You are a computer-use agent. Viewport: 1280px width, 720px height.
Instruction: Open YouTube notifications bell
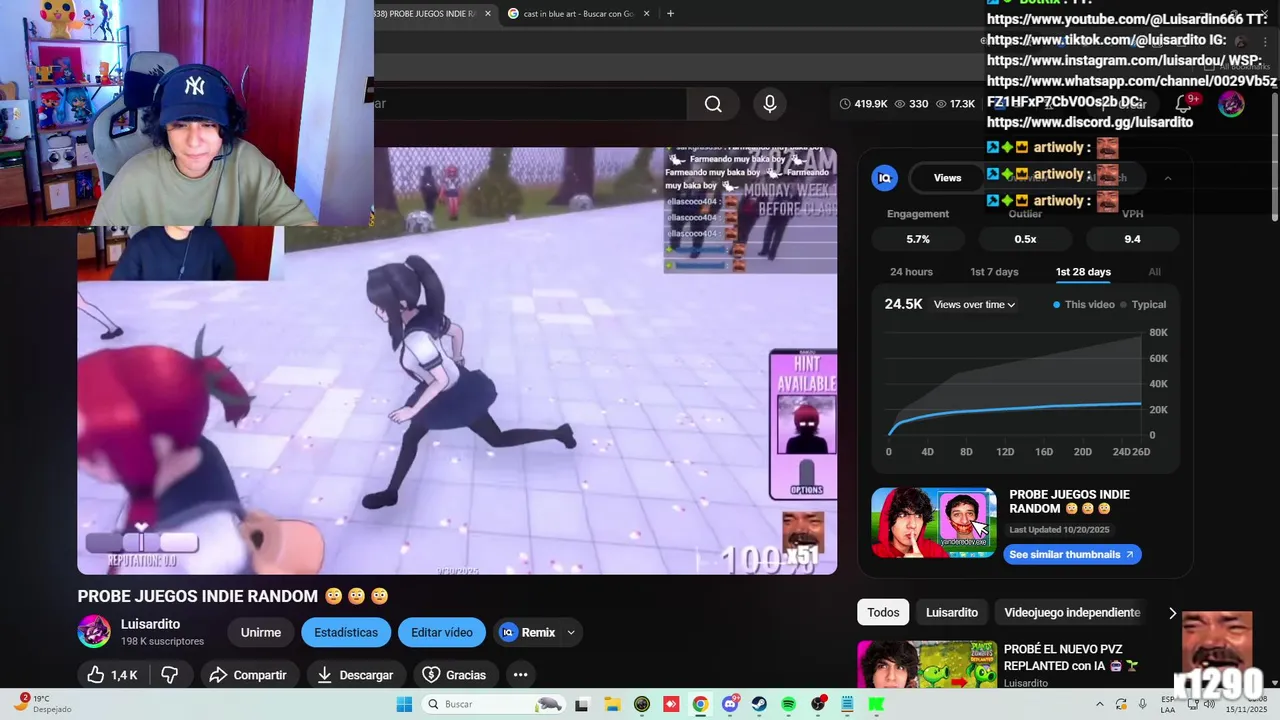[x=1184, y=104]
